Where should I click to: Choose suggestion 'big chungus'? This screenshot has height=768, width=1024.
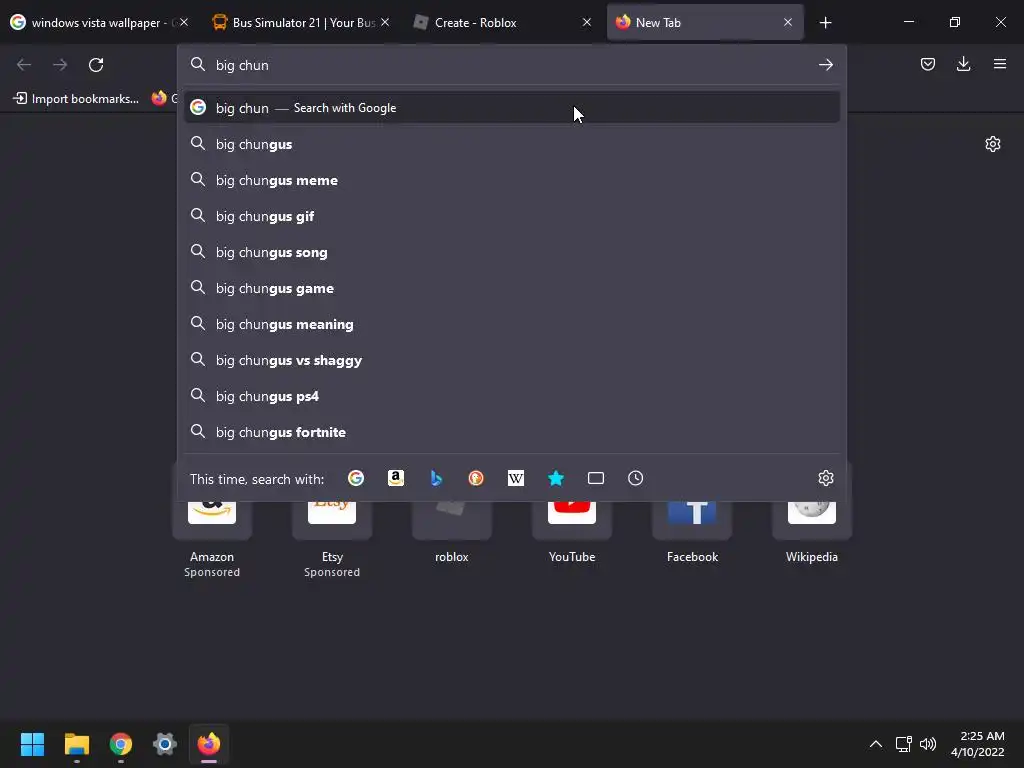click(511, 144)
